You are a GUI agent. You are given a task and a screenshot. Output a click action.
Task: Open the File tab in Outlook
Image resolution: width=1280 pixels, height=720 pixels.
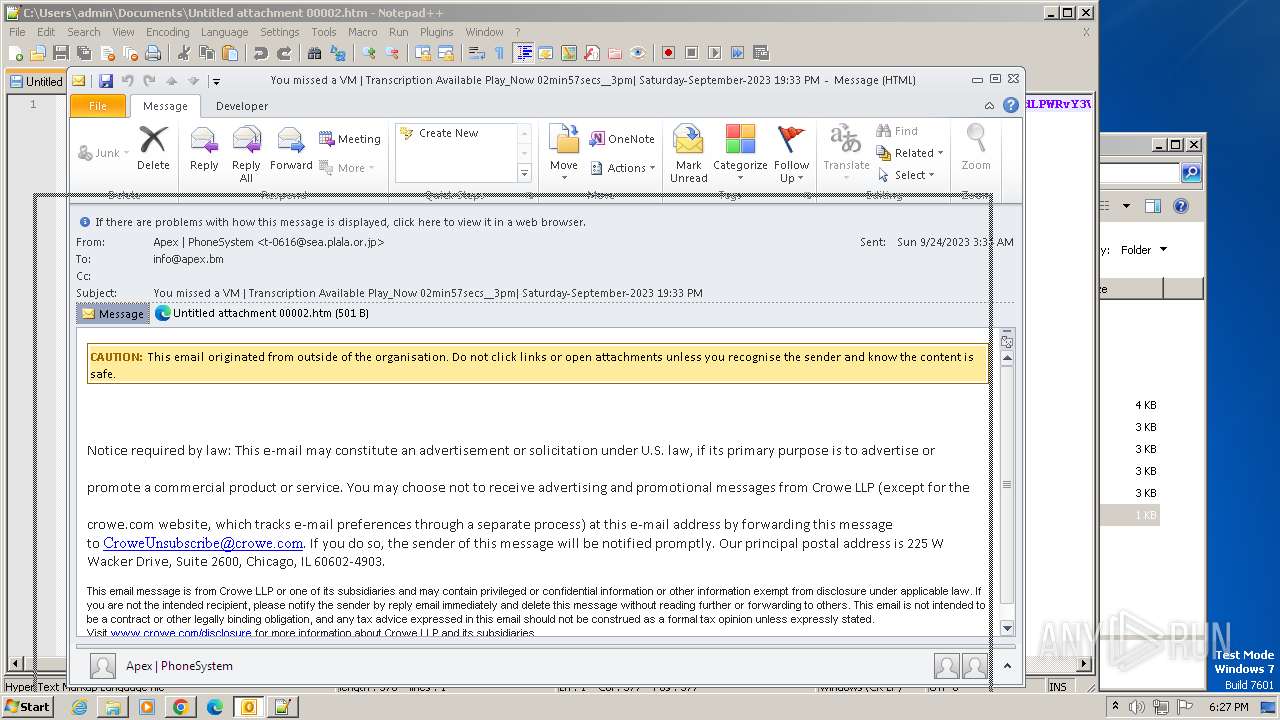pos(98,106)
